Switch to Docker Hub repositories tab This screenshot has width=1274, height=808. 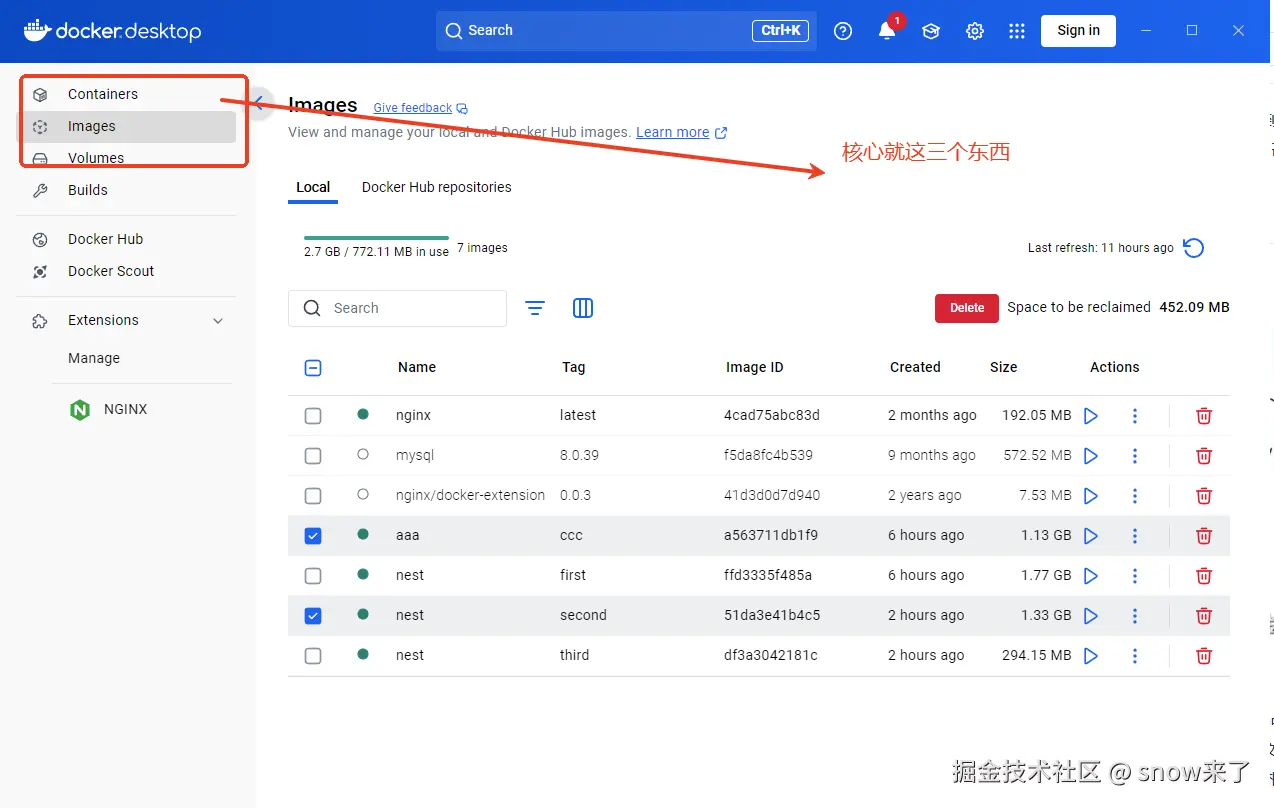pos(436,187)
